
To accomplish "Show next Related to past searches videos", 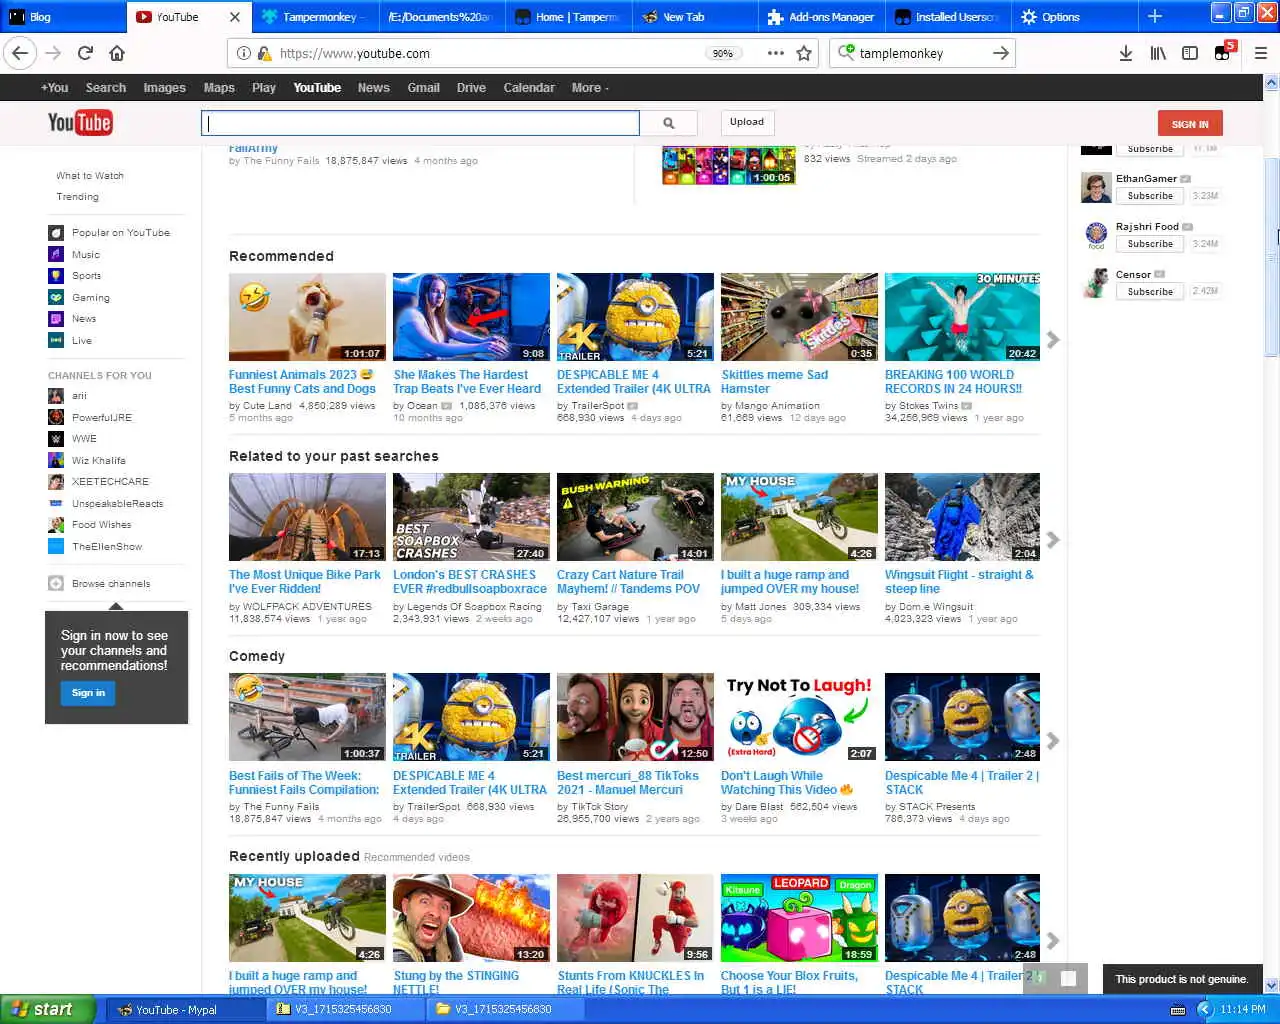I will (x=1052, y=540).
